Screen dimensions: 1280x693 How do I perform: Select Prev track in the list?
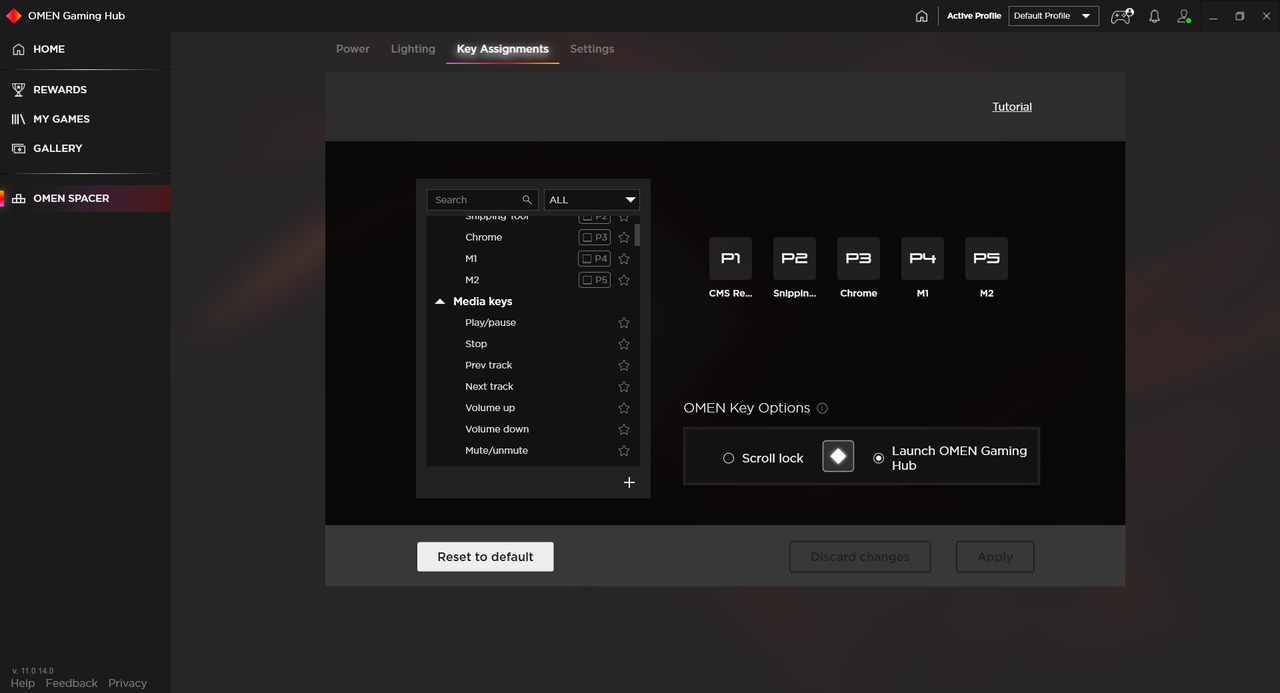489,365
